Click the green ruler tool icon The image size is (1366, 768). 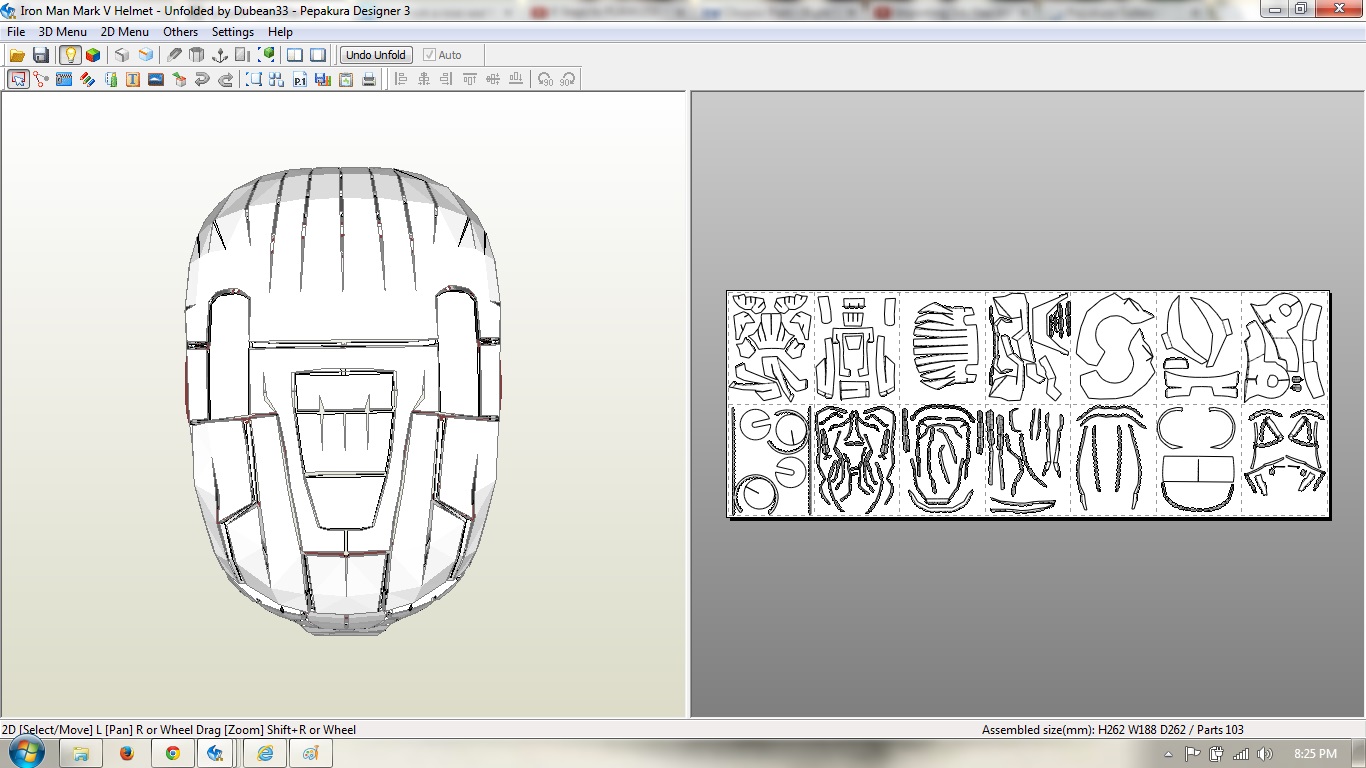[x=110, y=79]
